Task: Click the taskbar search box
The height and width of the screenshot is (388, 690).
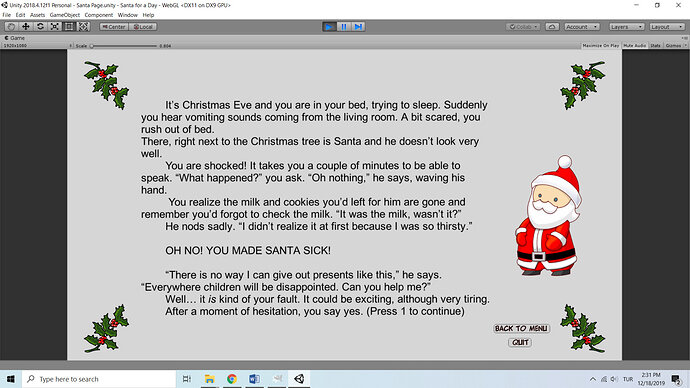Action: [99, 379]
